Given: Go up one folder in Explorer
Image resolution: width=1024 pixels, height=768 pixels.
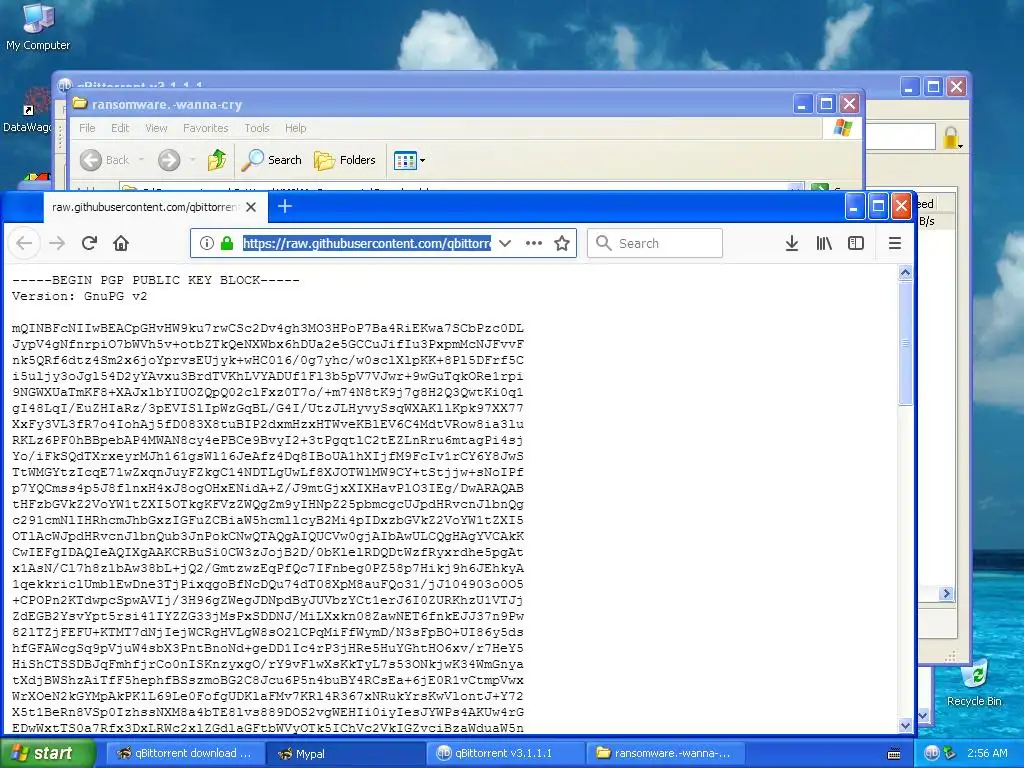Looking at the screenshot, I should tap(217, 160).
